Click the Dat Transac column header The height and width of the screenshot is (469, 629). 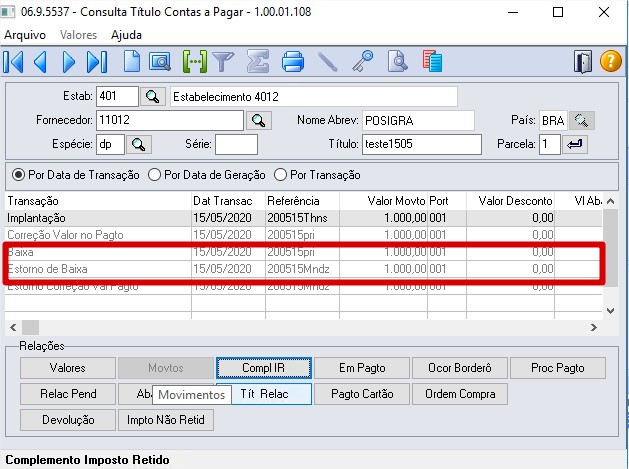coord(228,201)
